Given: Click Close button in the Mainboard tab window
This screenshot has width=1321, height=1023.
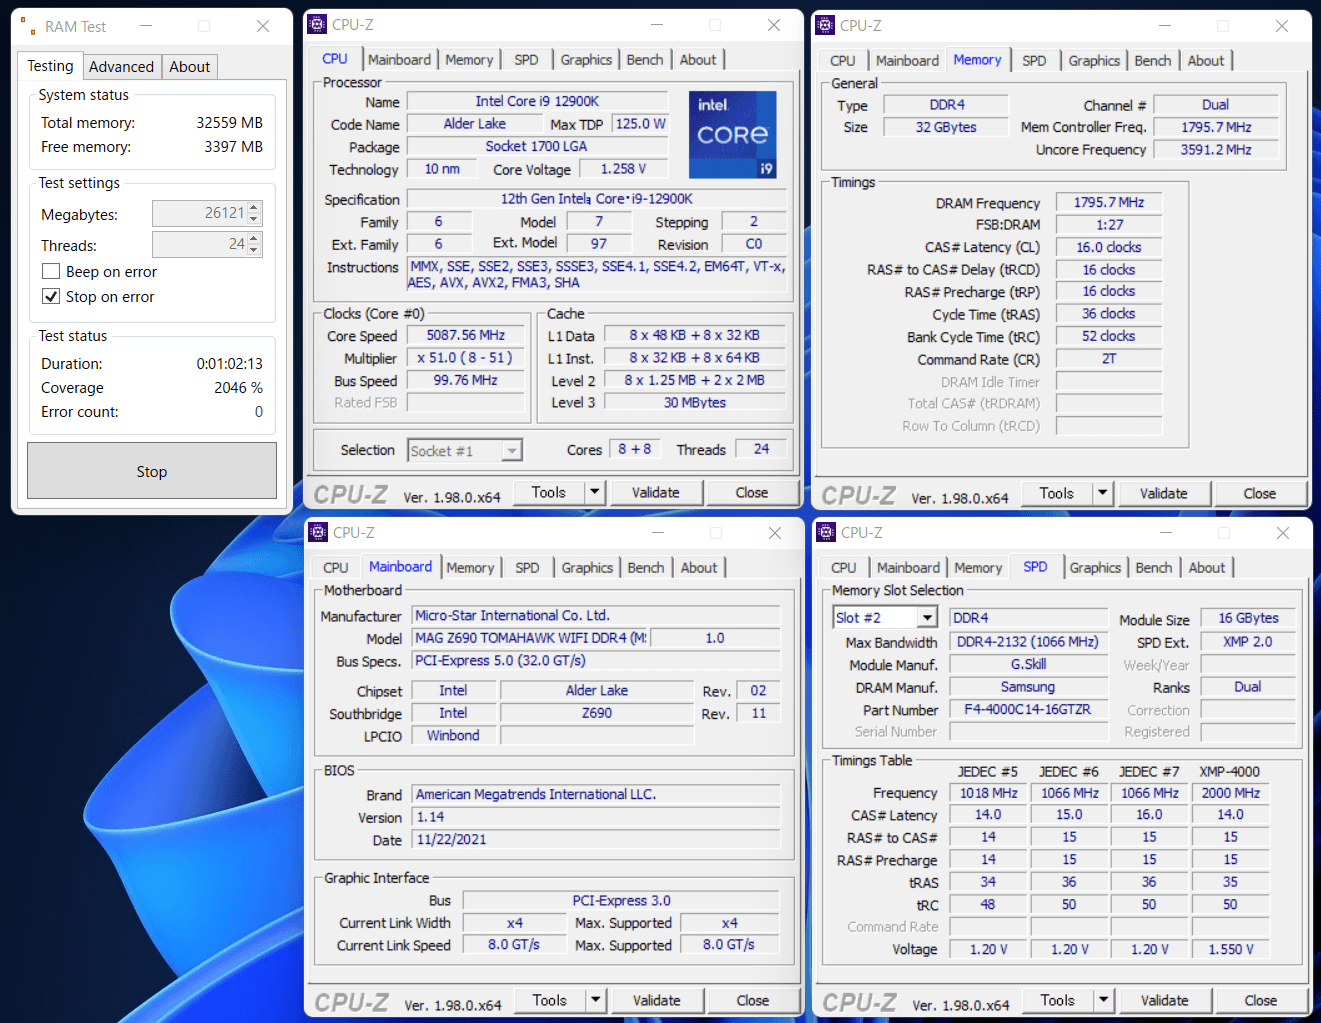Looking at the screenshot, I should click(x=753, y=1000).
